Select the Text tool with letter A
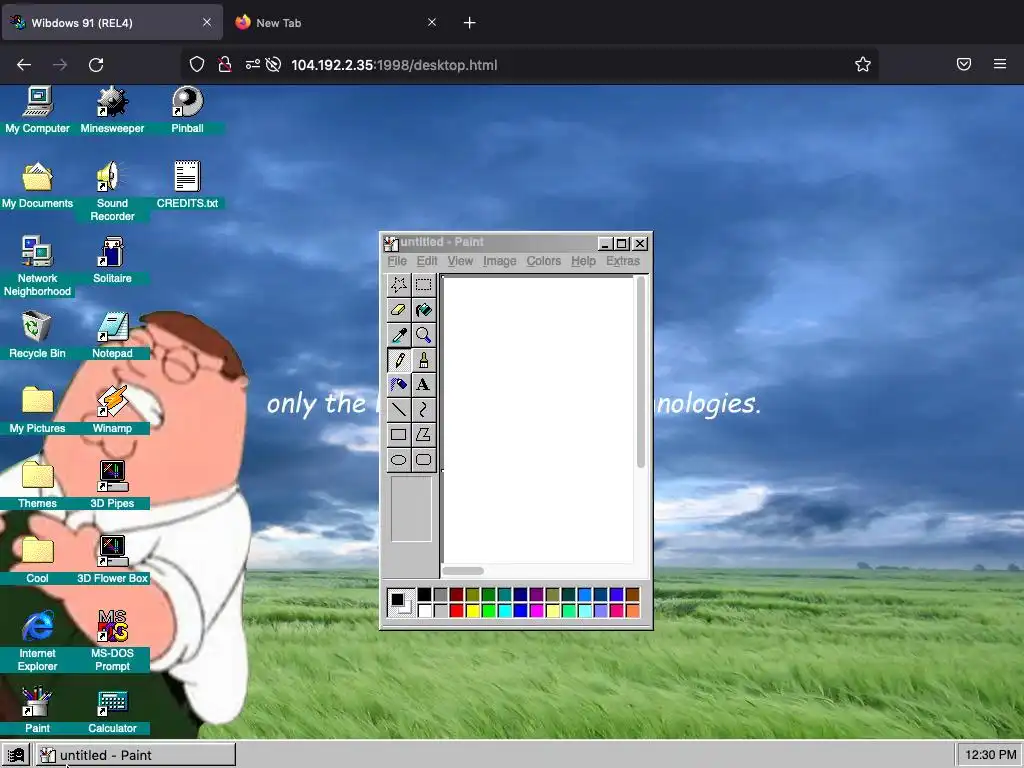 (423, 385)
